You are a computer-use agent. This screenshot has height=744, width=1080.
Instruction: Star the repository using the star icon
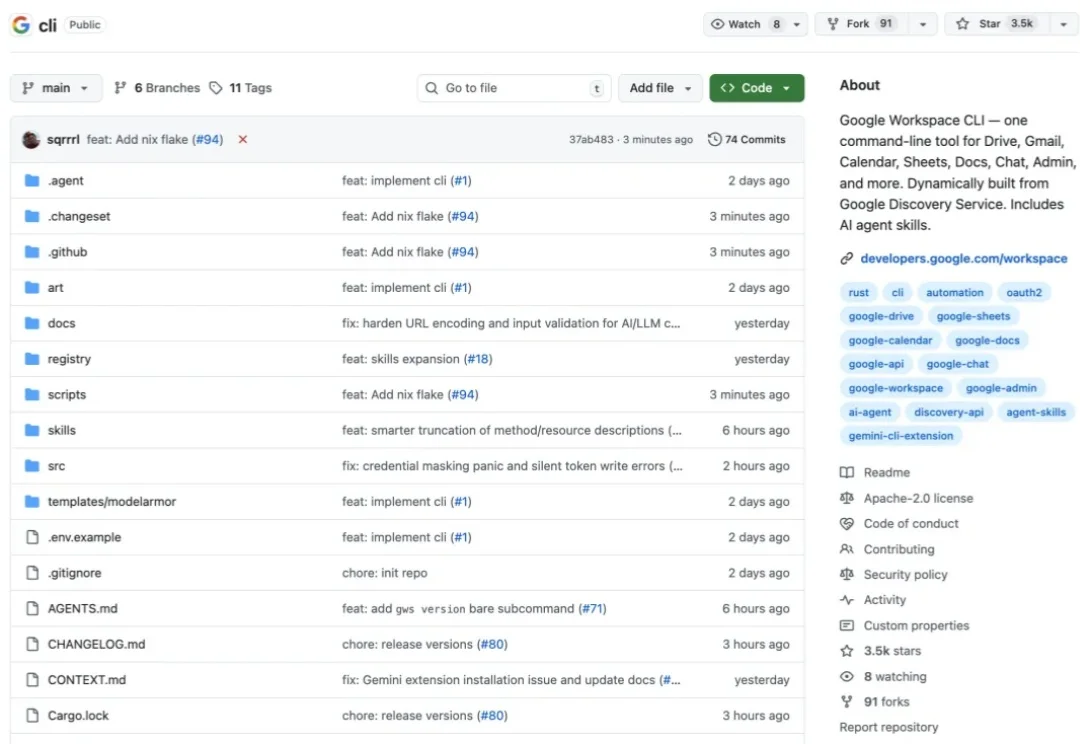coord(962,24)
